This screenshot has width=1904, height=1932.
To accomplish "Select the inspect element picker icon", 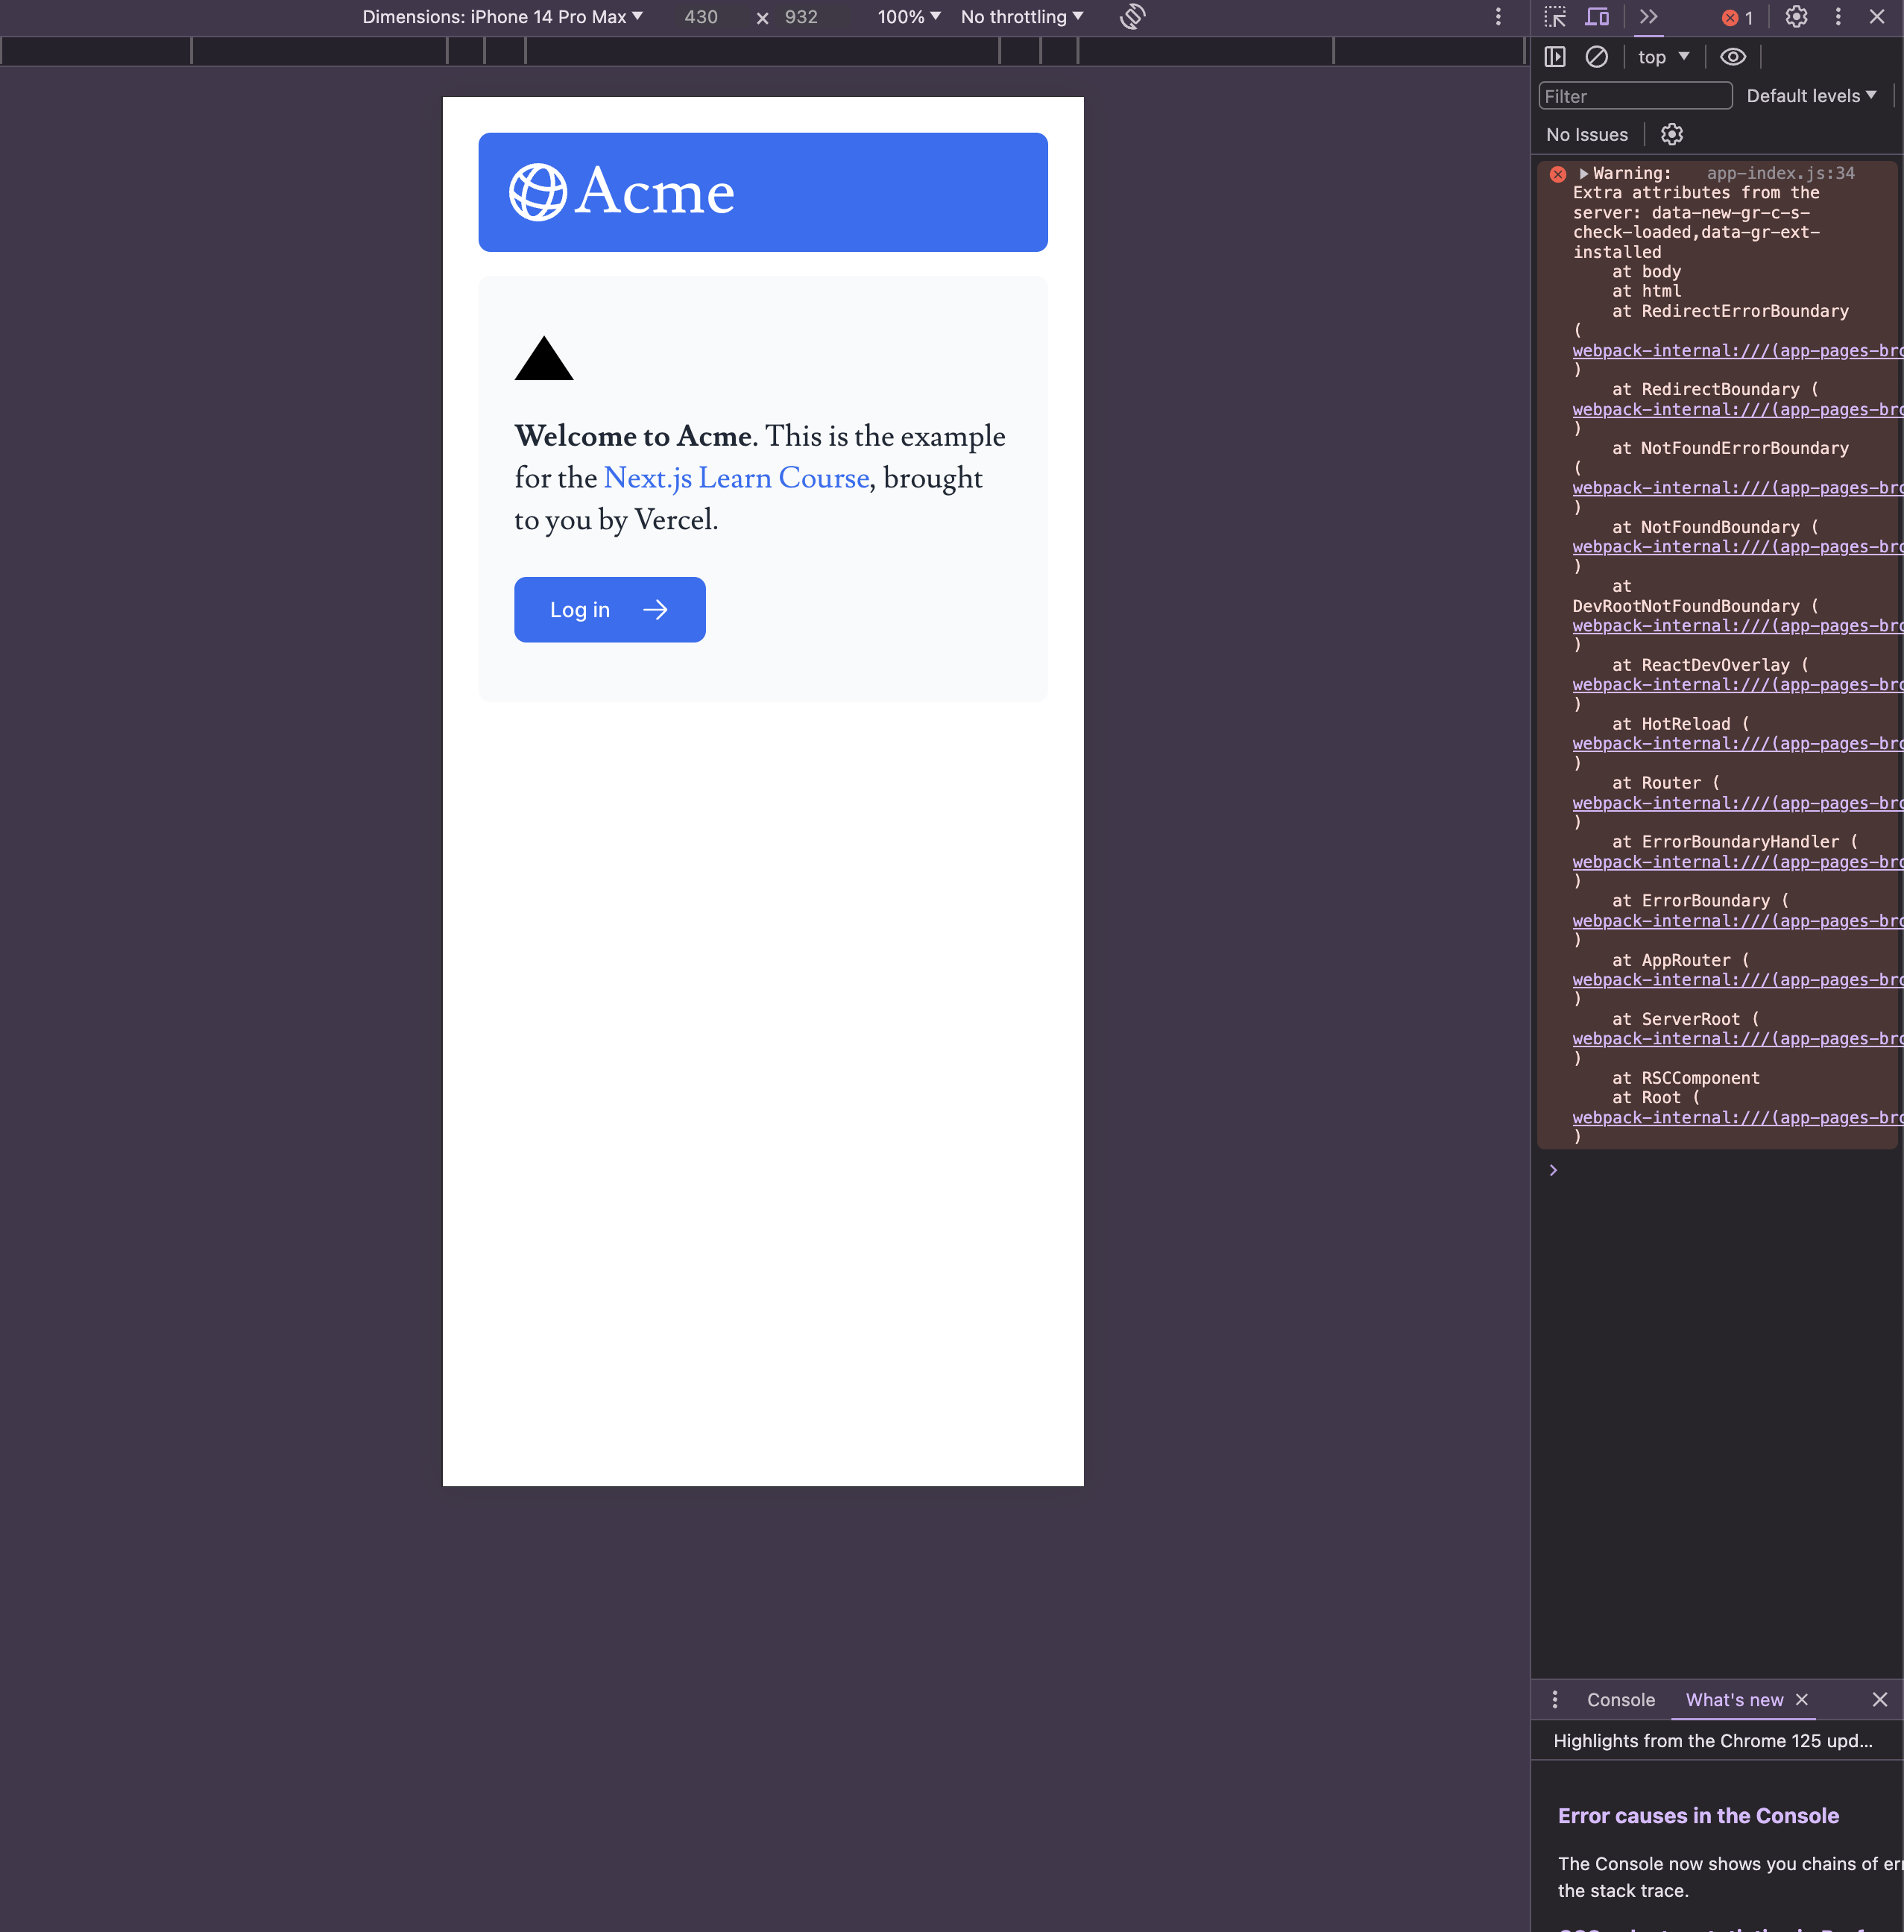I will 1554,17.
